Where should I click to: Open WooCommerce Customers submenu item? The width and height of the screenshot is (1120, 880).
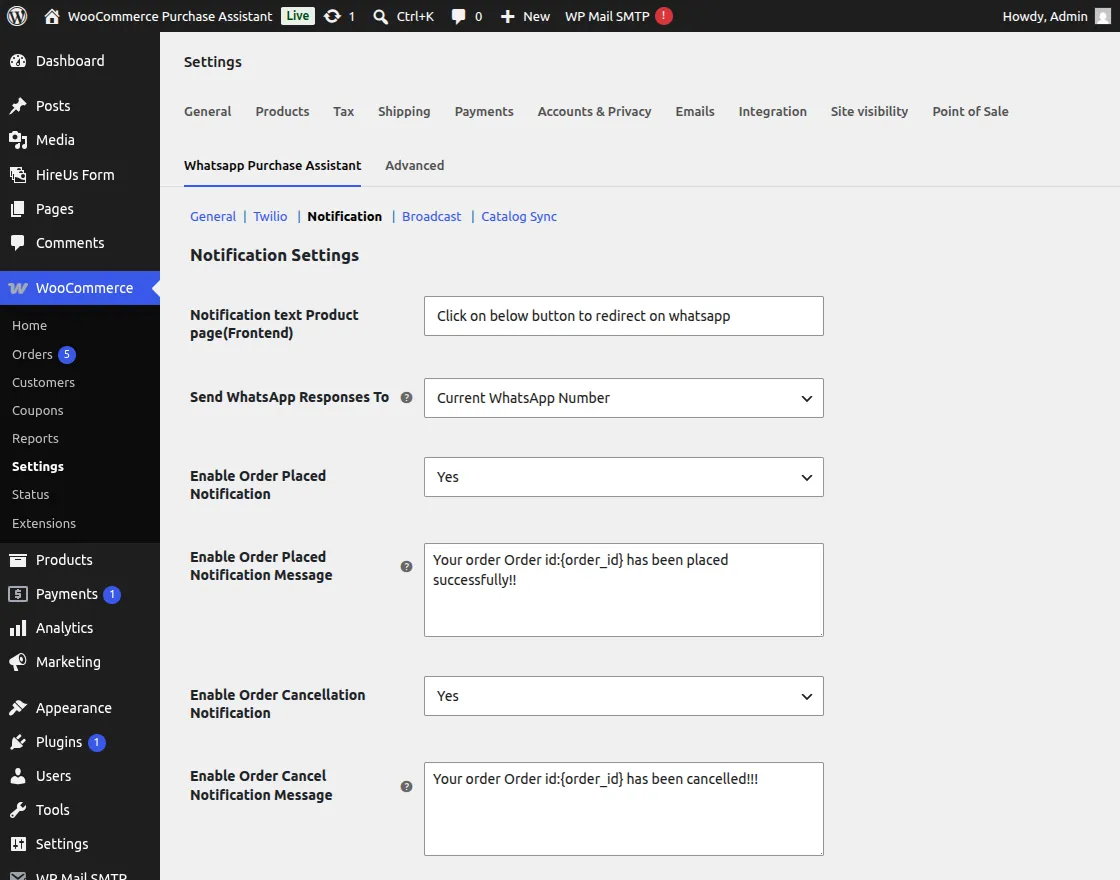tap(44, 383)
